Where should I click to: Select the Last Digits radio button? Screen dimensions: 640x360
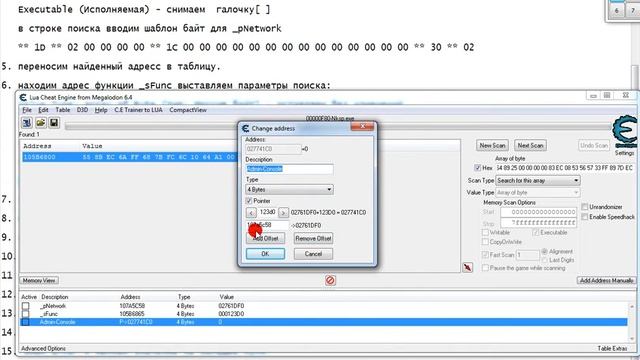pyautogui.click(x=544, y=260)
